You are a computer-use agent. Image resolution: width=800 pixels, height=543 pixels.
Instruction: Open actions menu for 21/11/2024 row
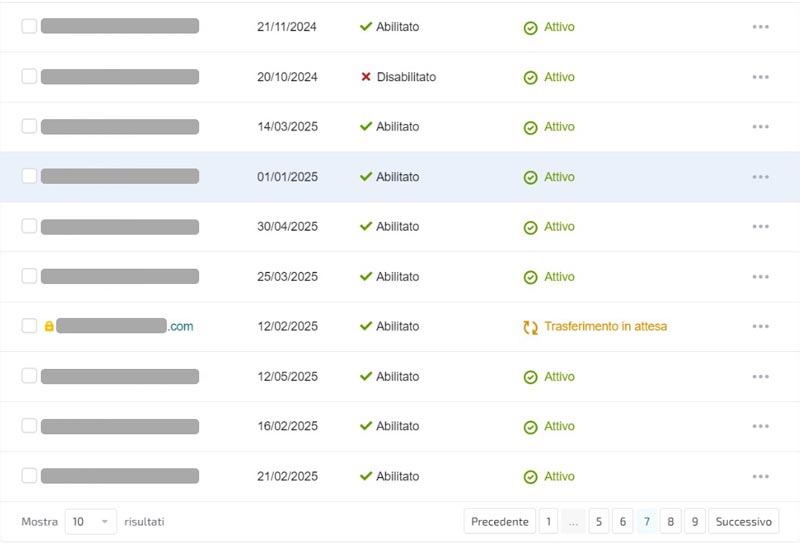(760, 27)
